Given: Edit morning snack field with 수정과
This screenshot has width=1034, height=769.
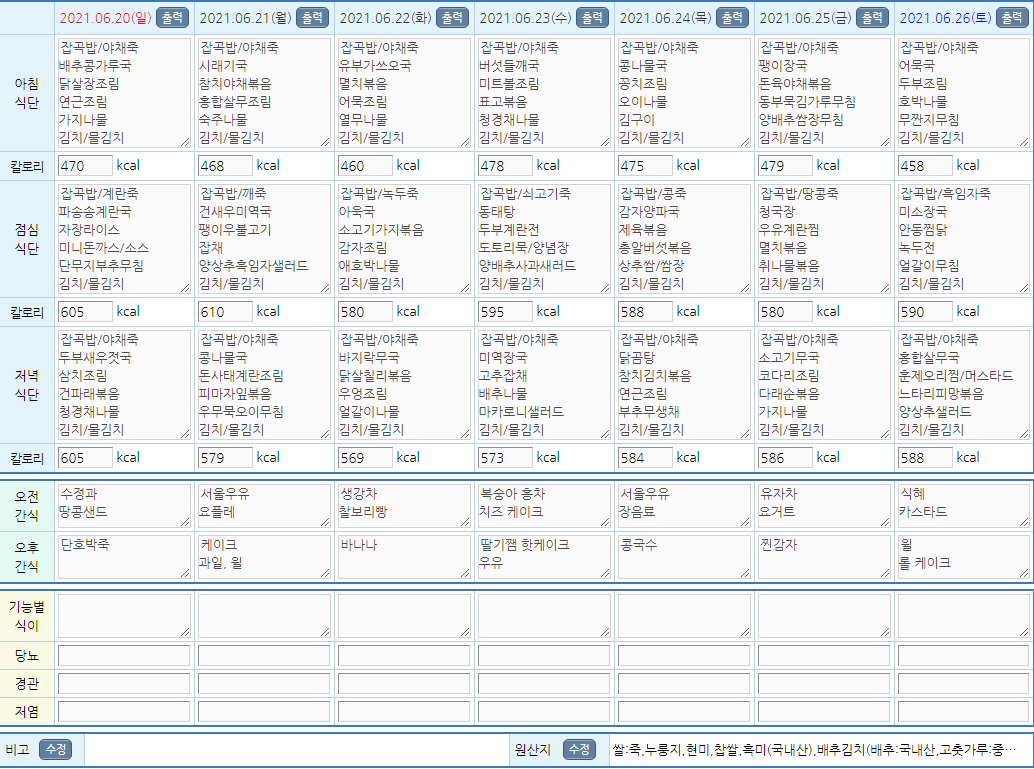Looking at the screenshot, I should (x=124, y=506).
